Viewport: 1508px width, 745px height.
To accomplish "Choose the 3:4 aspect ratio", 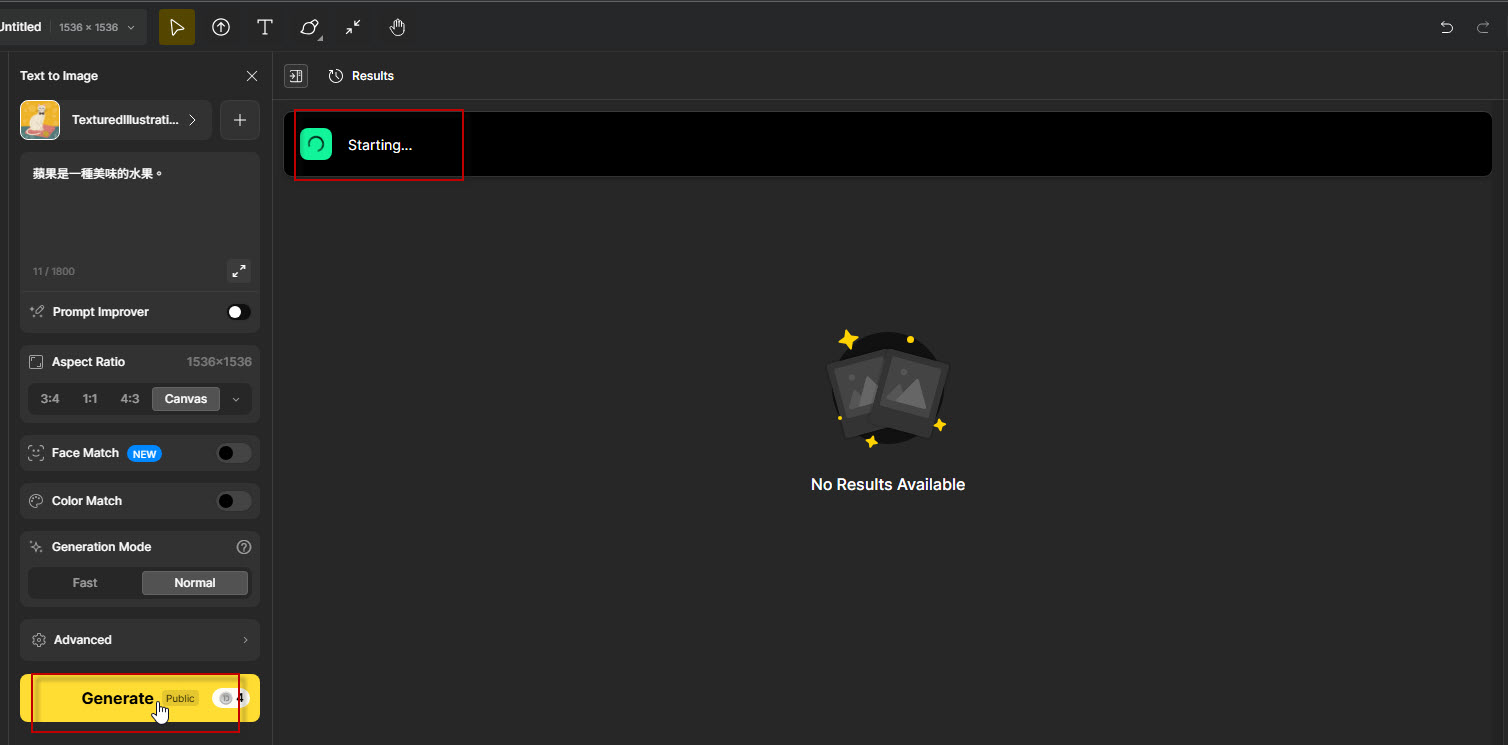I will pyautogui.click(x=50, y=399).
